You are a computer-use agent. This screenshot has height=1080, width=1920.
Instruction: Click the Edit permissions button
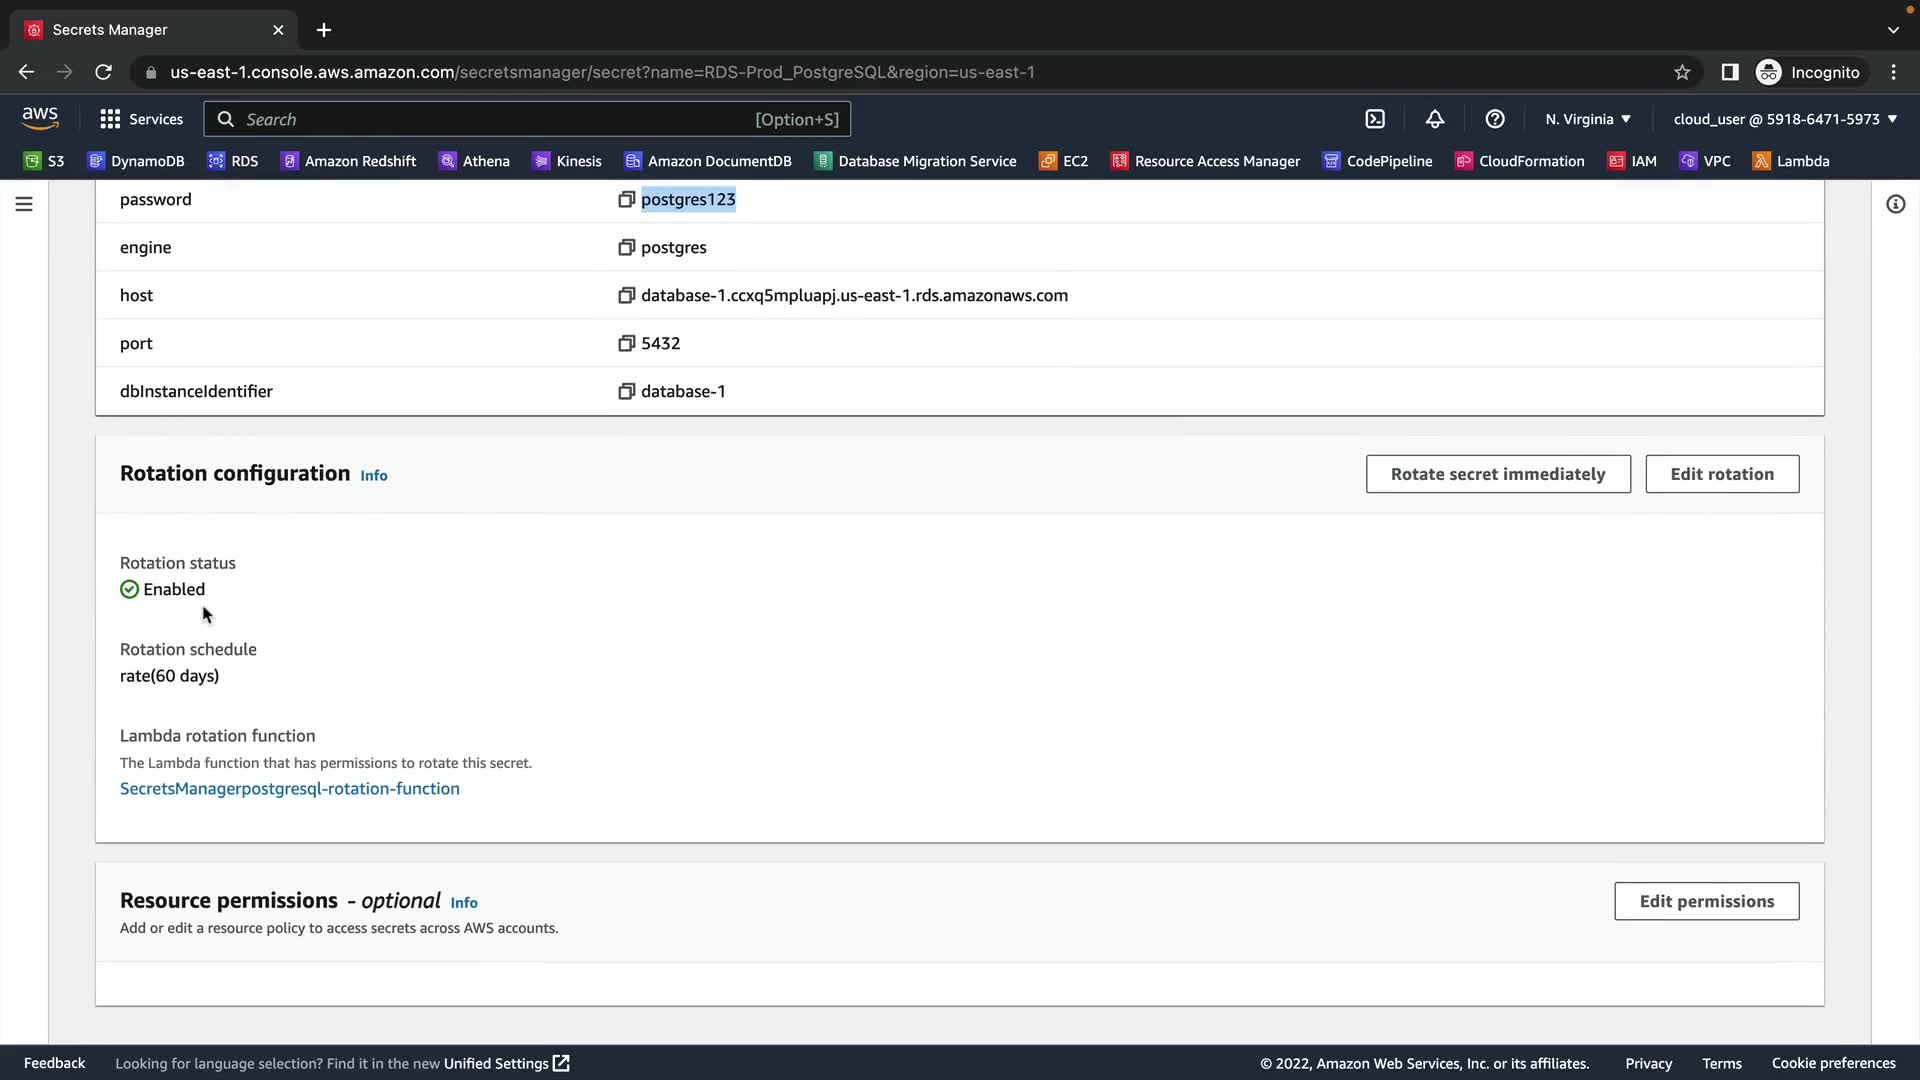(x=1706, y=901)
